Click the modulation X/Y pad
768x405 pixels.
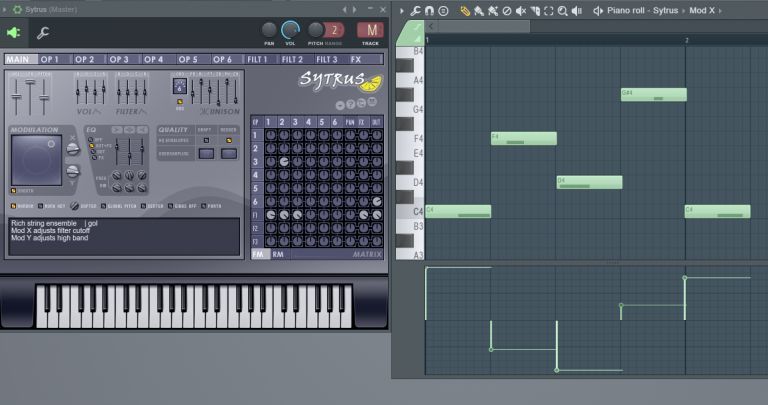tap(36, 160)
